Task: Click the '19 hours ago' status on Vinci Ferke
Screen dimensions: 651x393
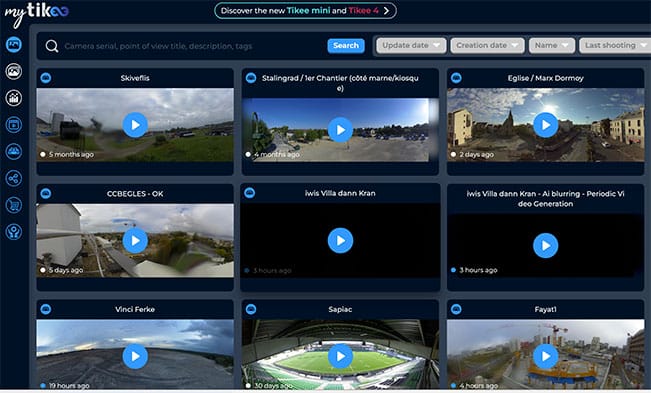Action: 69,386
